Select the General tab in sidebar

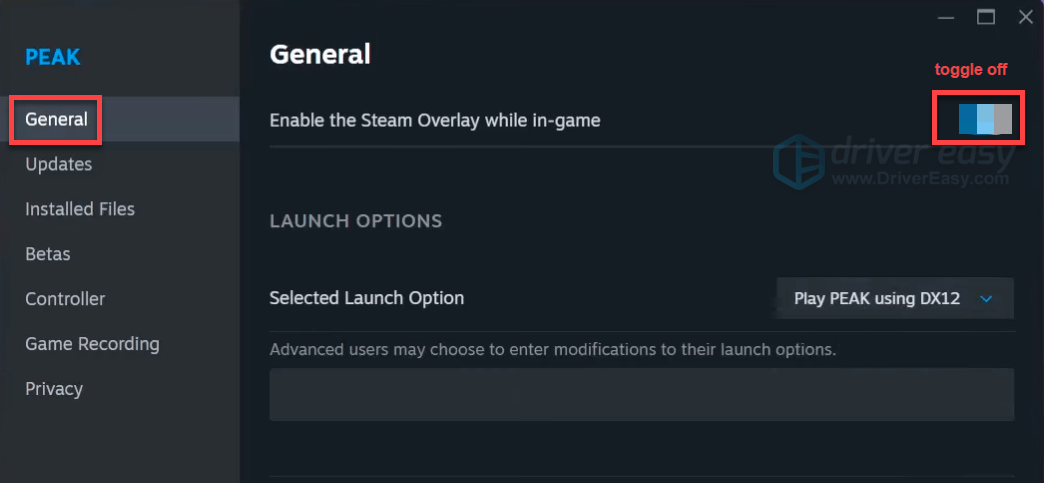[x=56, y=120]
